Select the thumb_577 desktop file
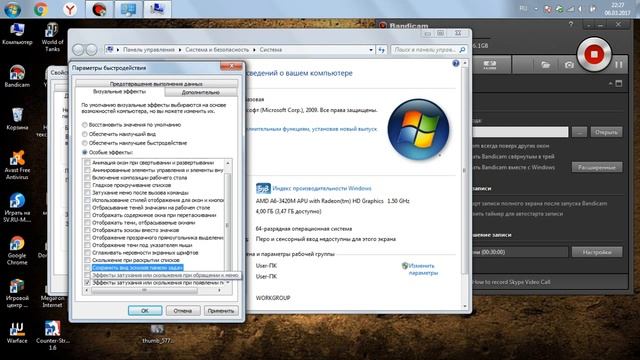This screenshot has width=640, height=360. (x=157, y=335)
